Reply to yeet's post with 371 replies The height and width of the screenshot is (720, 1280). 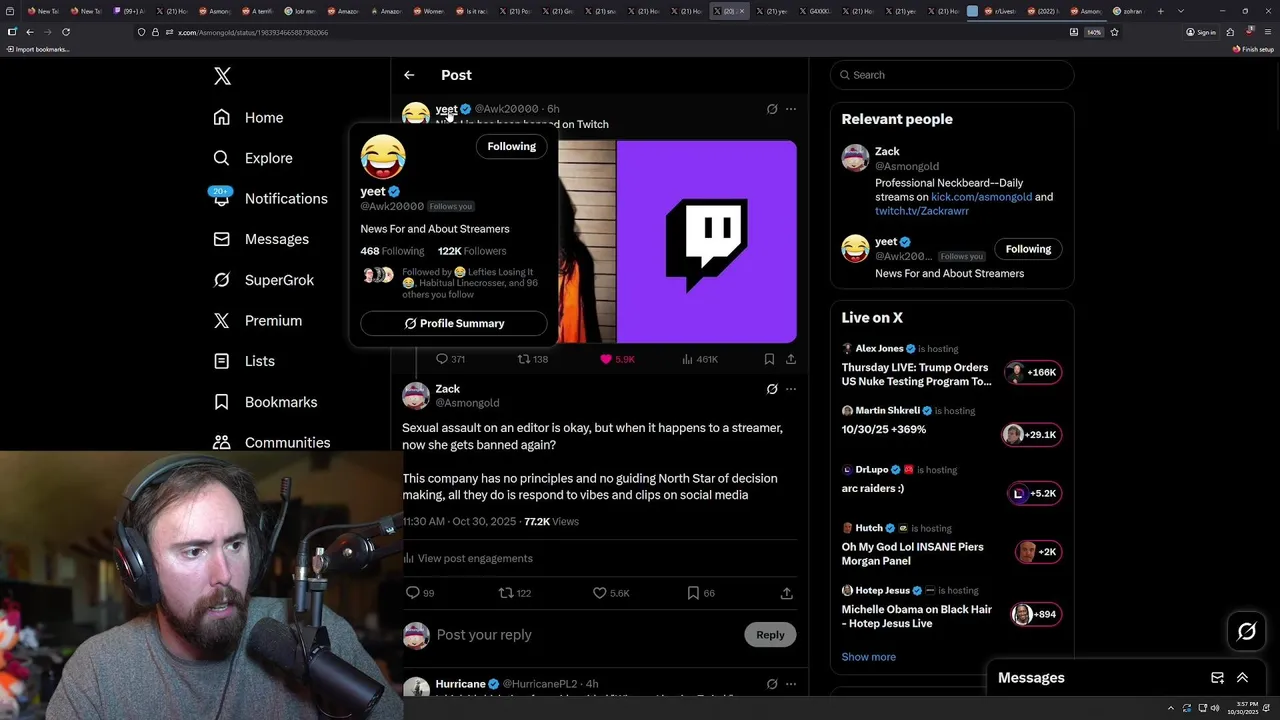point(450,359)
